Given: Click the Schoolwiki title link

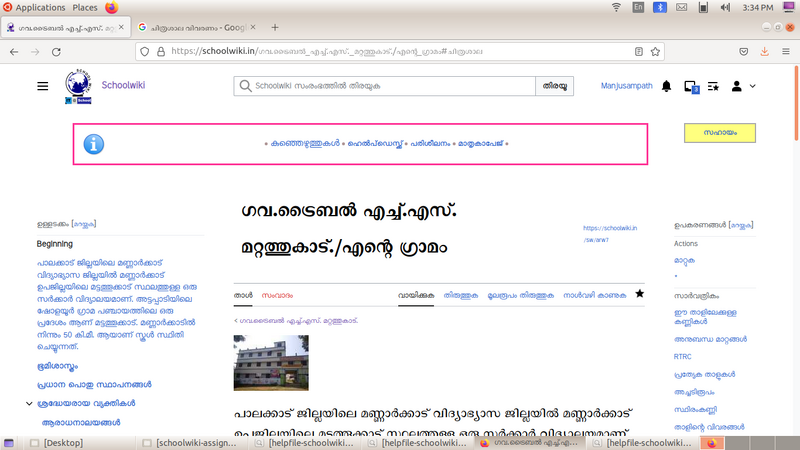Looking at the screenshot, I should 123,85.
